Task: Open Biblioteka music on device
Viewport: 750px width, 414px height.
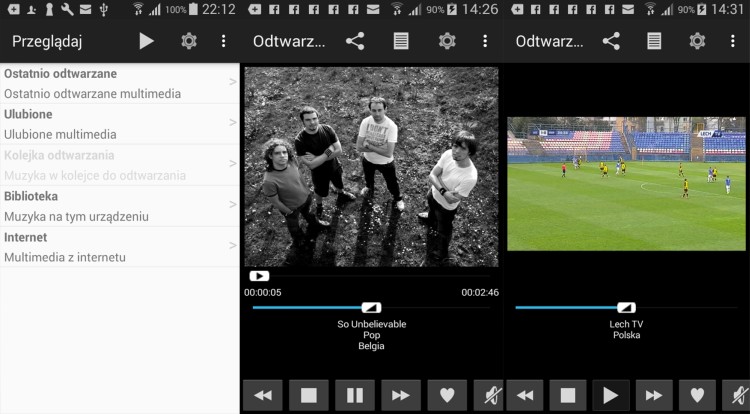Action: (119, 206)
